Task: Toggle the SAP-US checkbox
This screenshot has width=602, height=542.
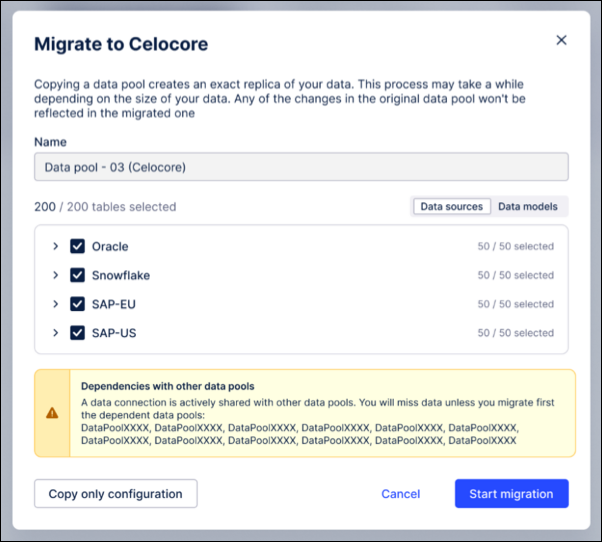Action: click(x=77, y=333)
